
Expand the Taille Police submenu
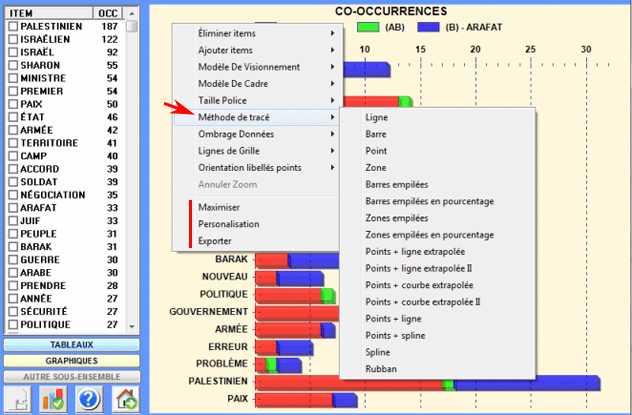pyautogui.click(x=257, y=100)
